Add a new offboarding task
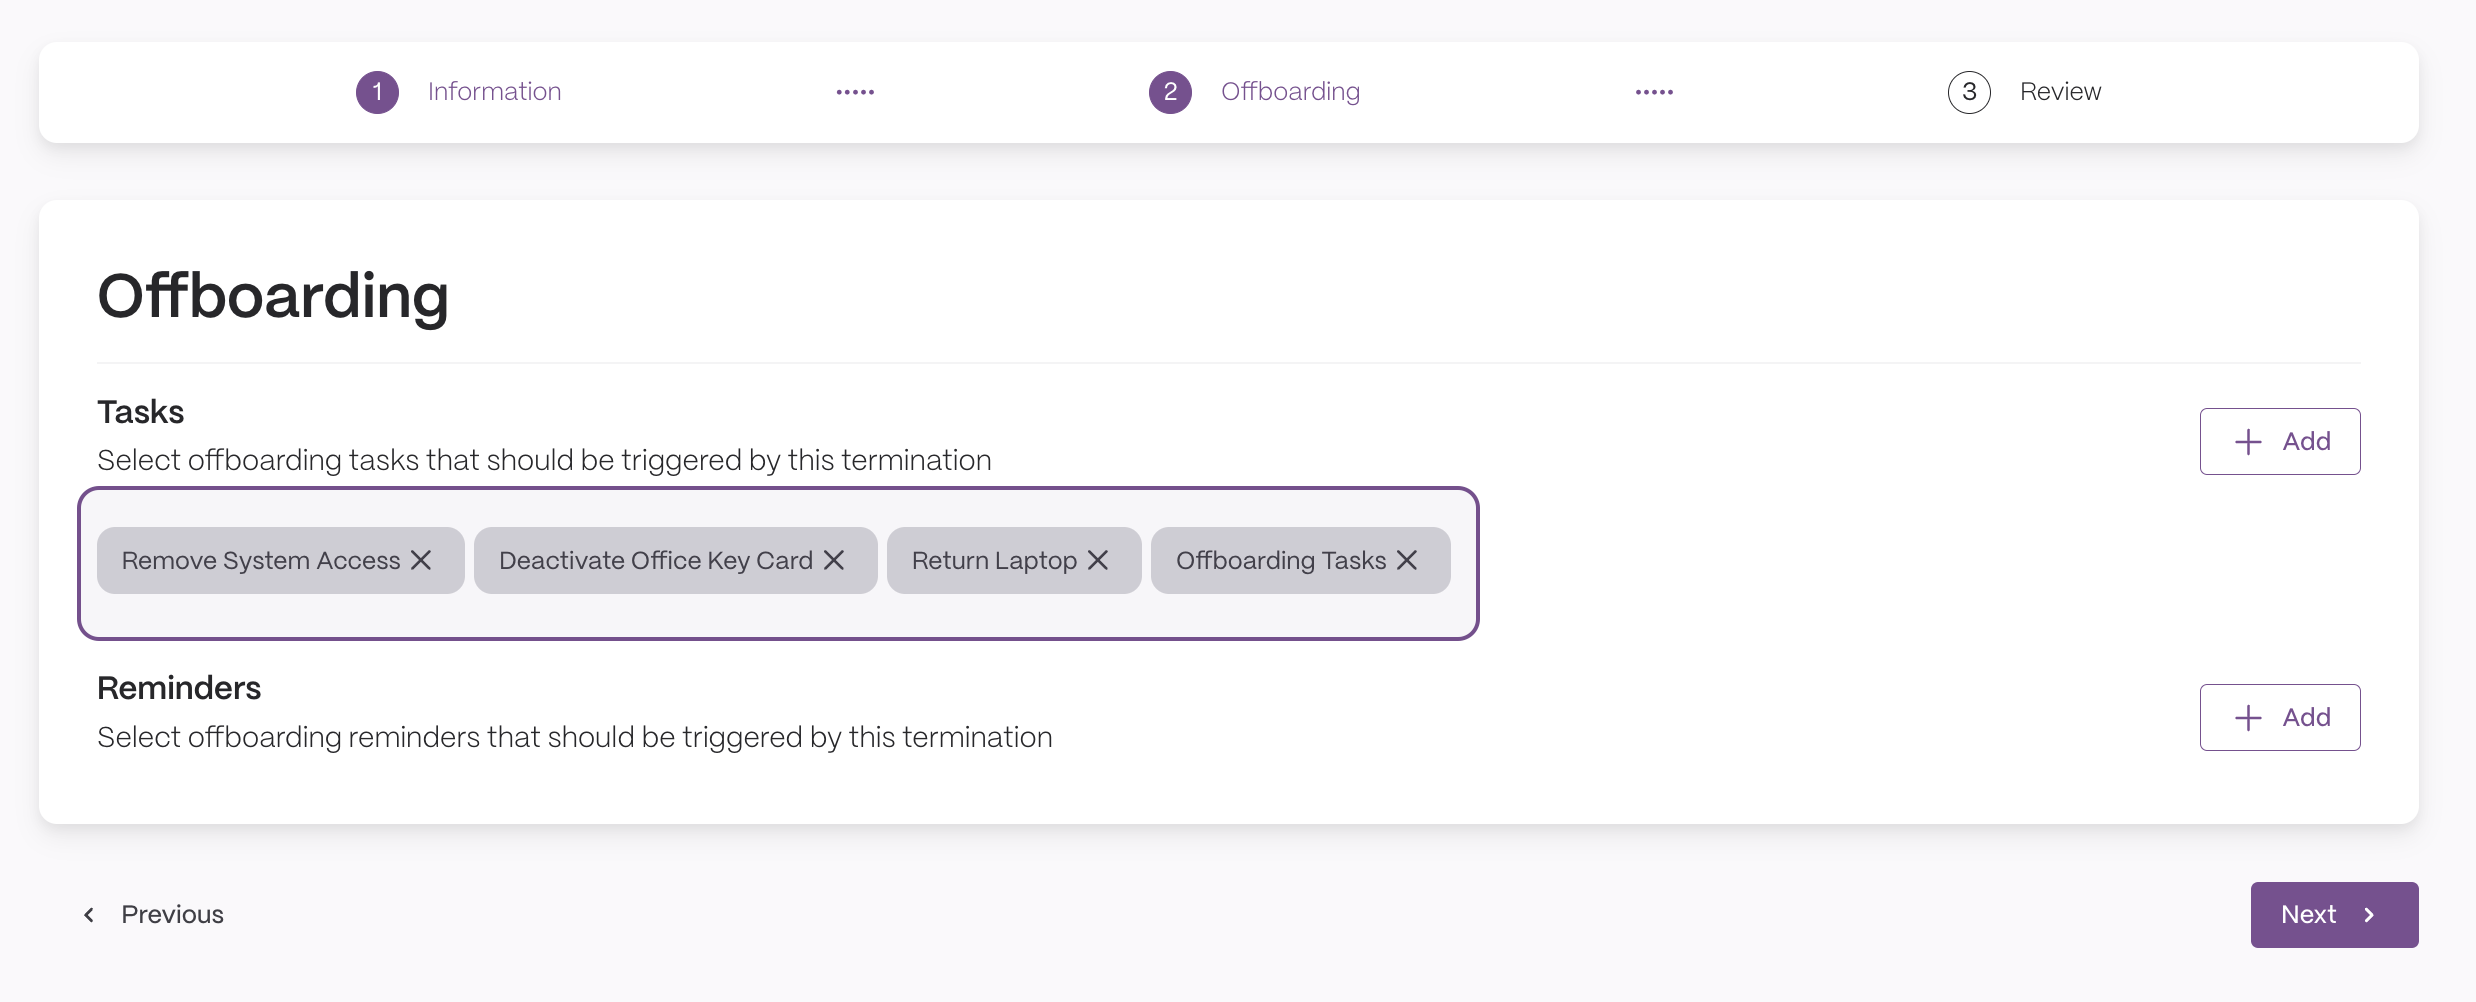 point(2280,441)
